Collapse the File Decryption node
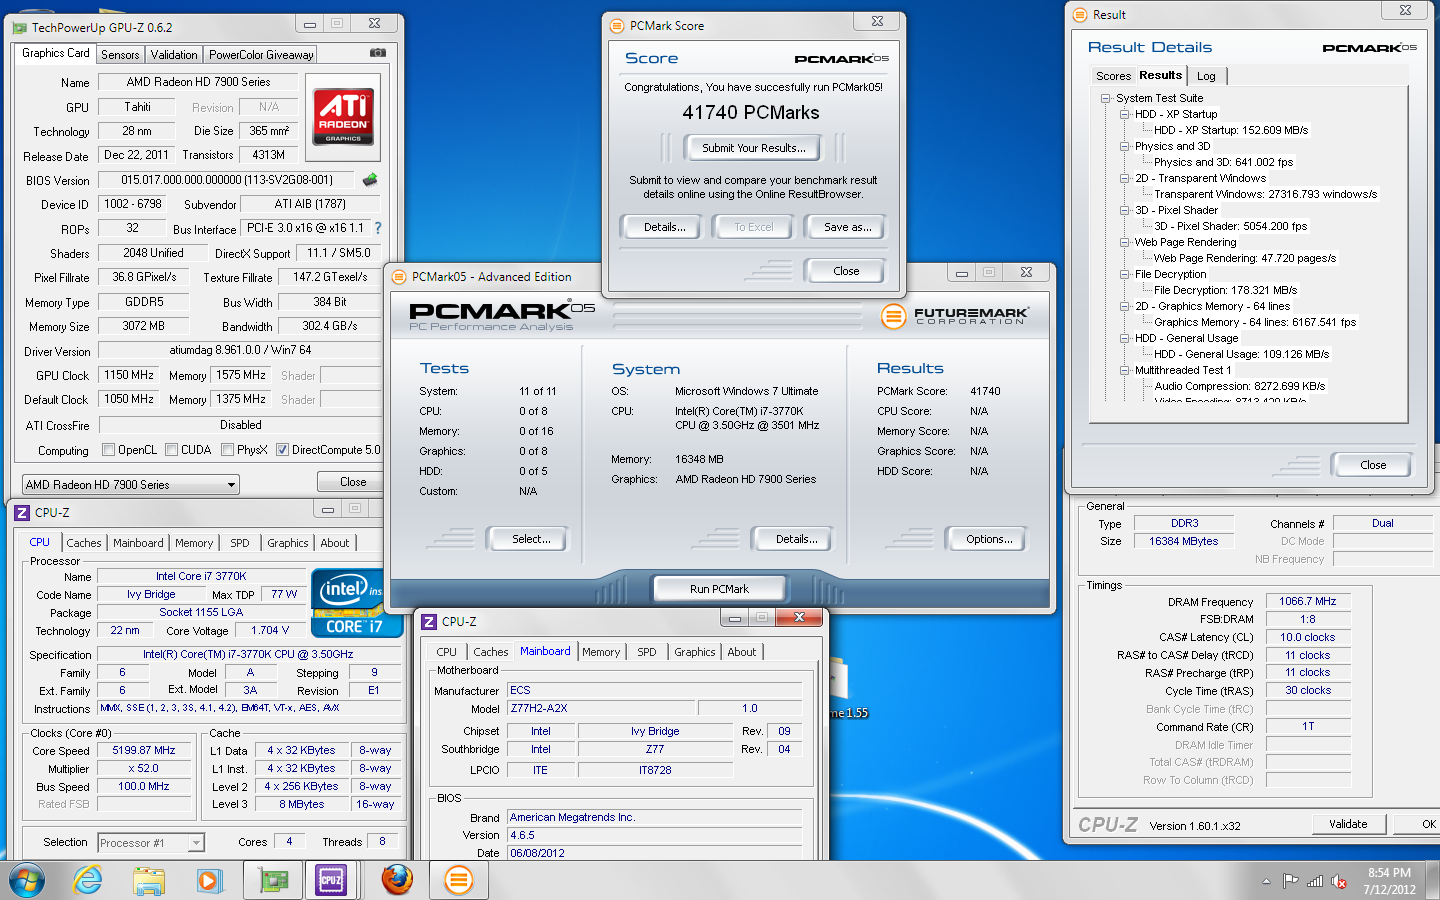 tap(1125, 274)
